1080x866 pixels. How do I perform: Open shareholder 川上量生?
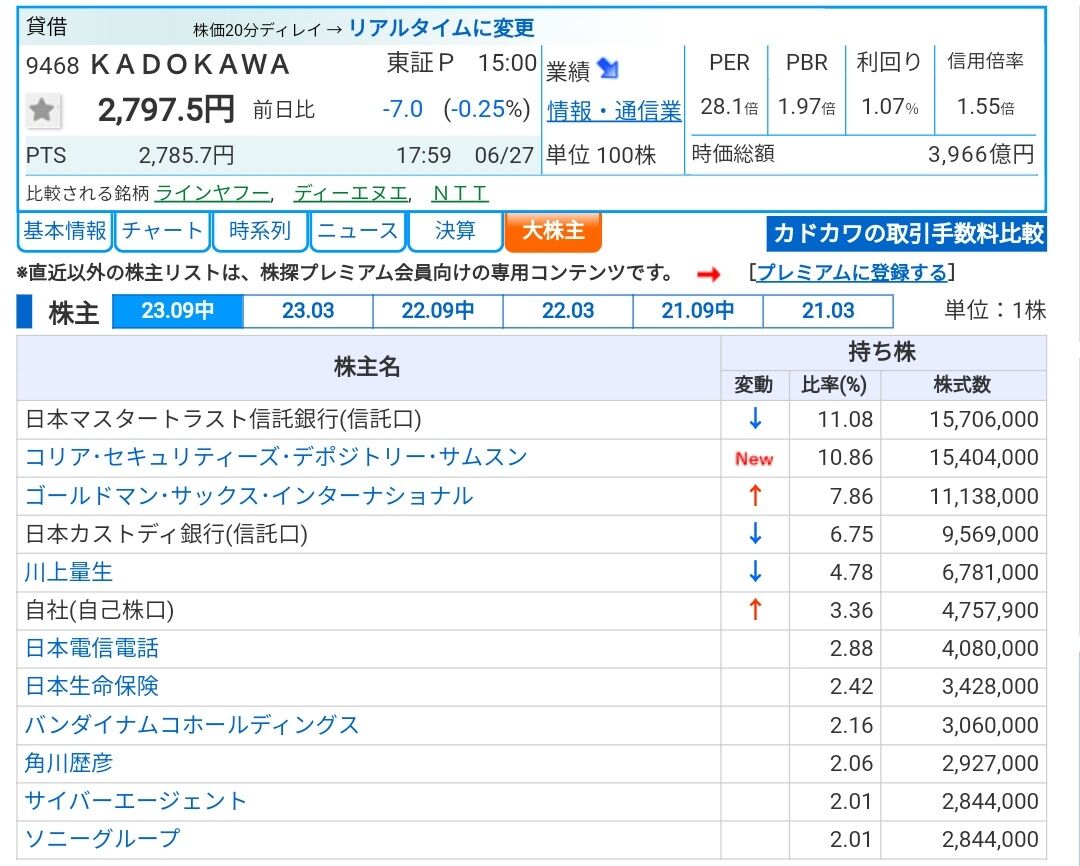pos(68,572)
